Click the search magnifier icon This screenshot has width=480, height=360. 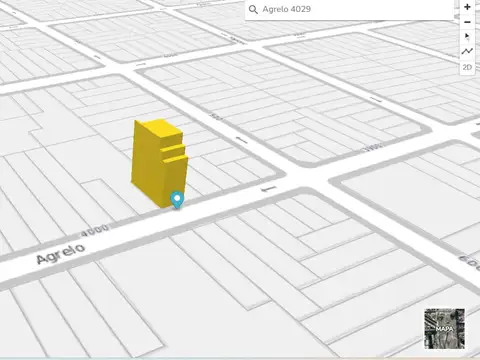coord(253,9)
